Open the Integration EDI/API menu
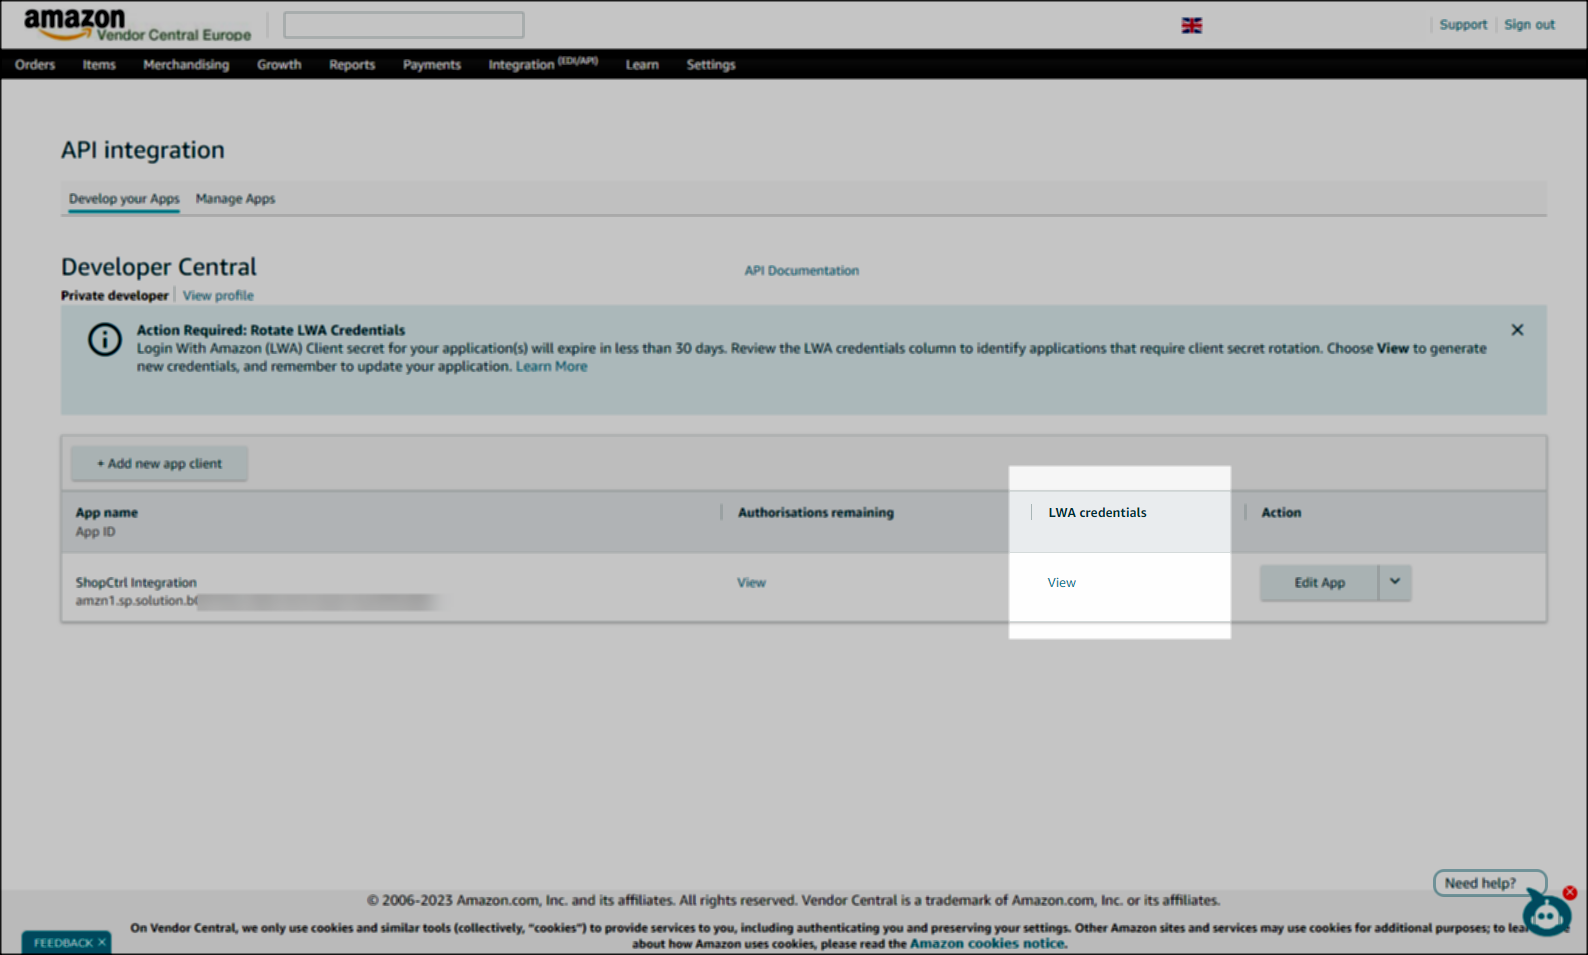1588x955 pixels. click(x=543, y=64)
